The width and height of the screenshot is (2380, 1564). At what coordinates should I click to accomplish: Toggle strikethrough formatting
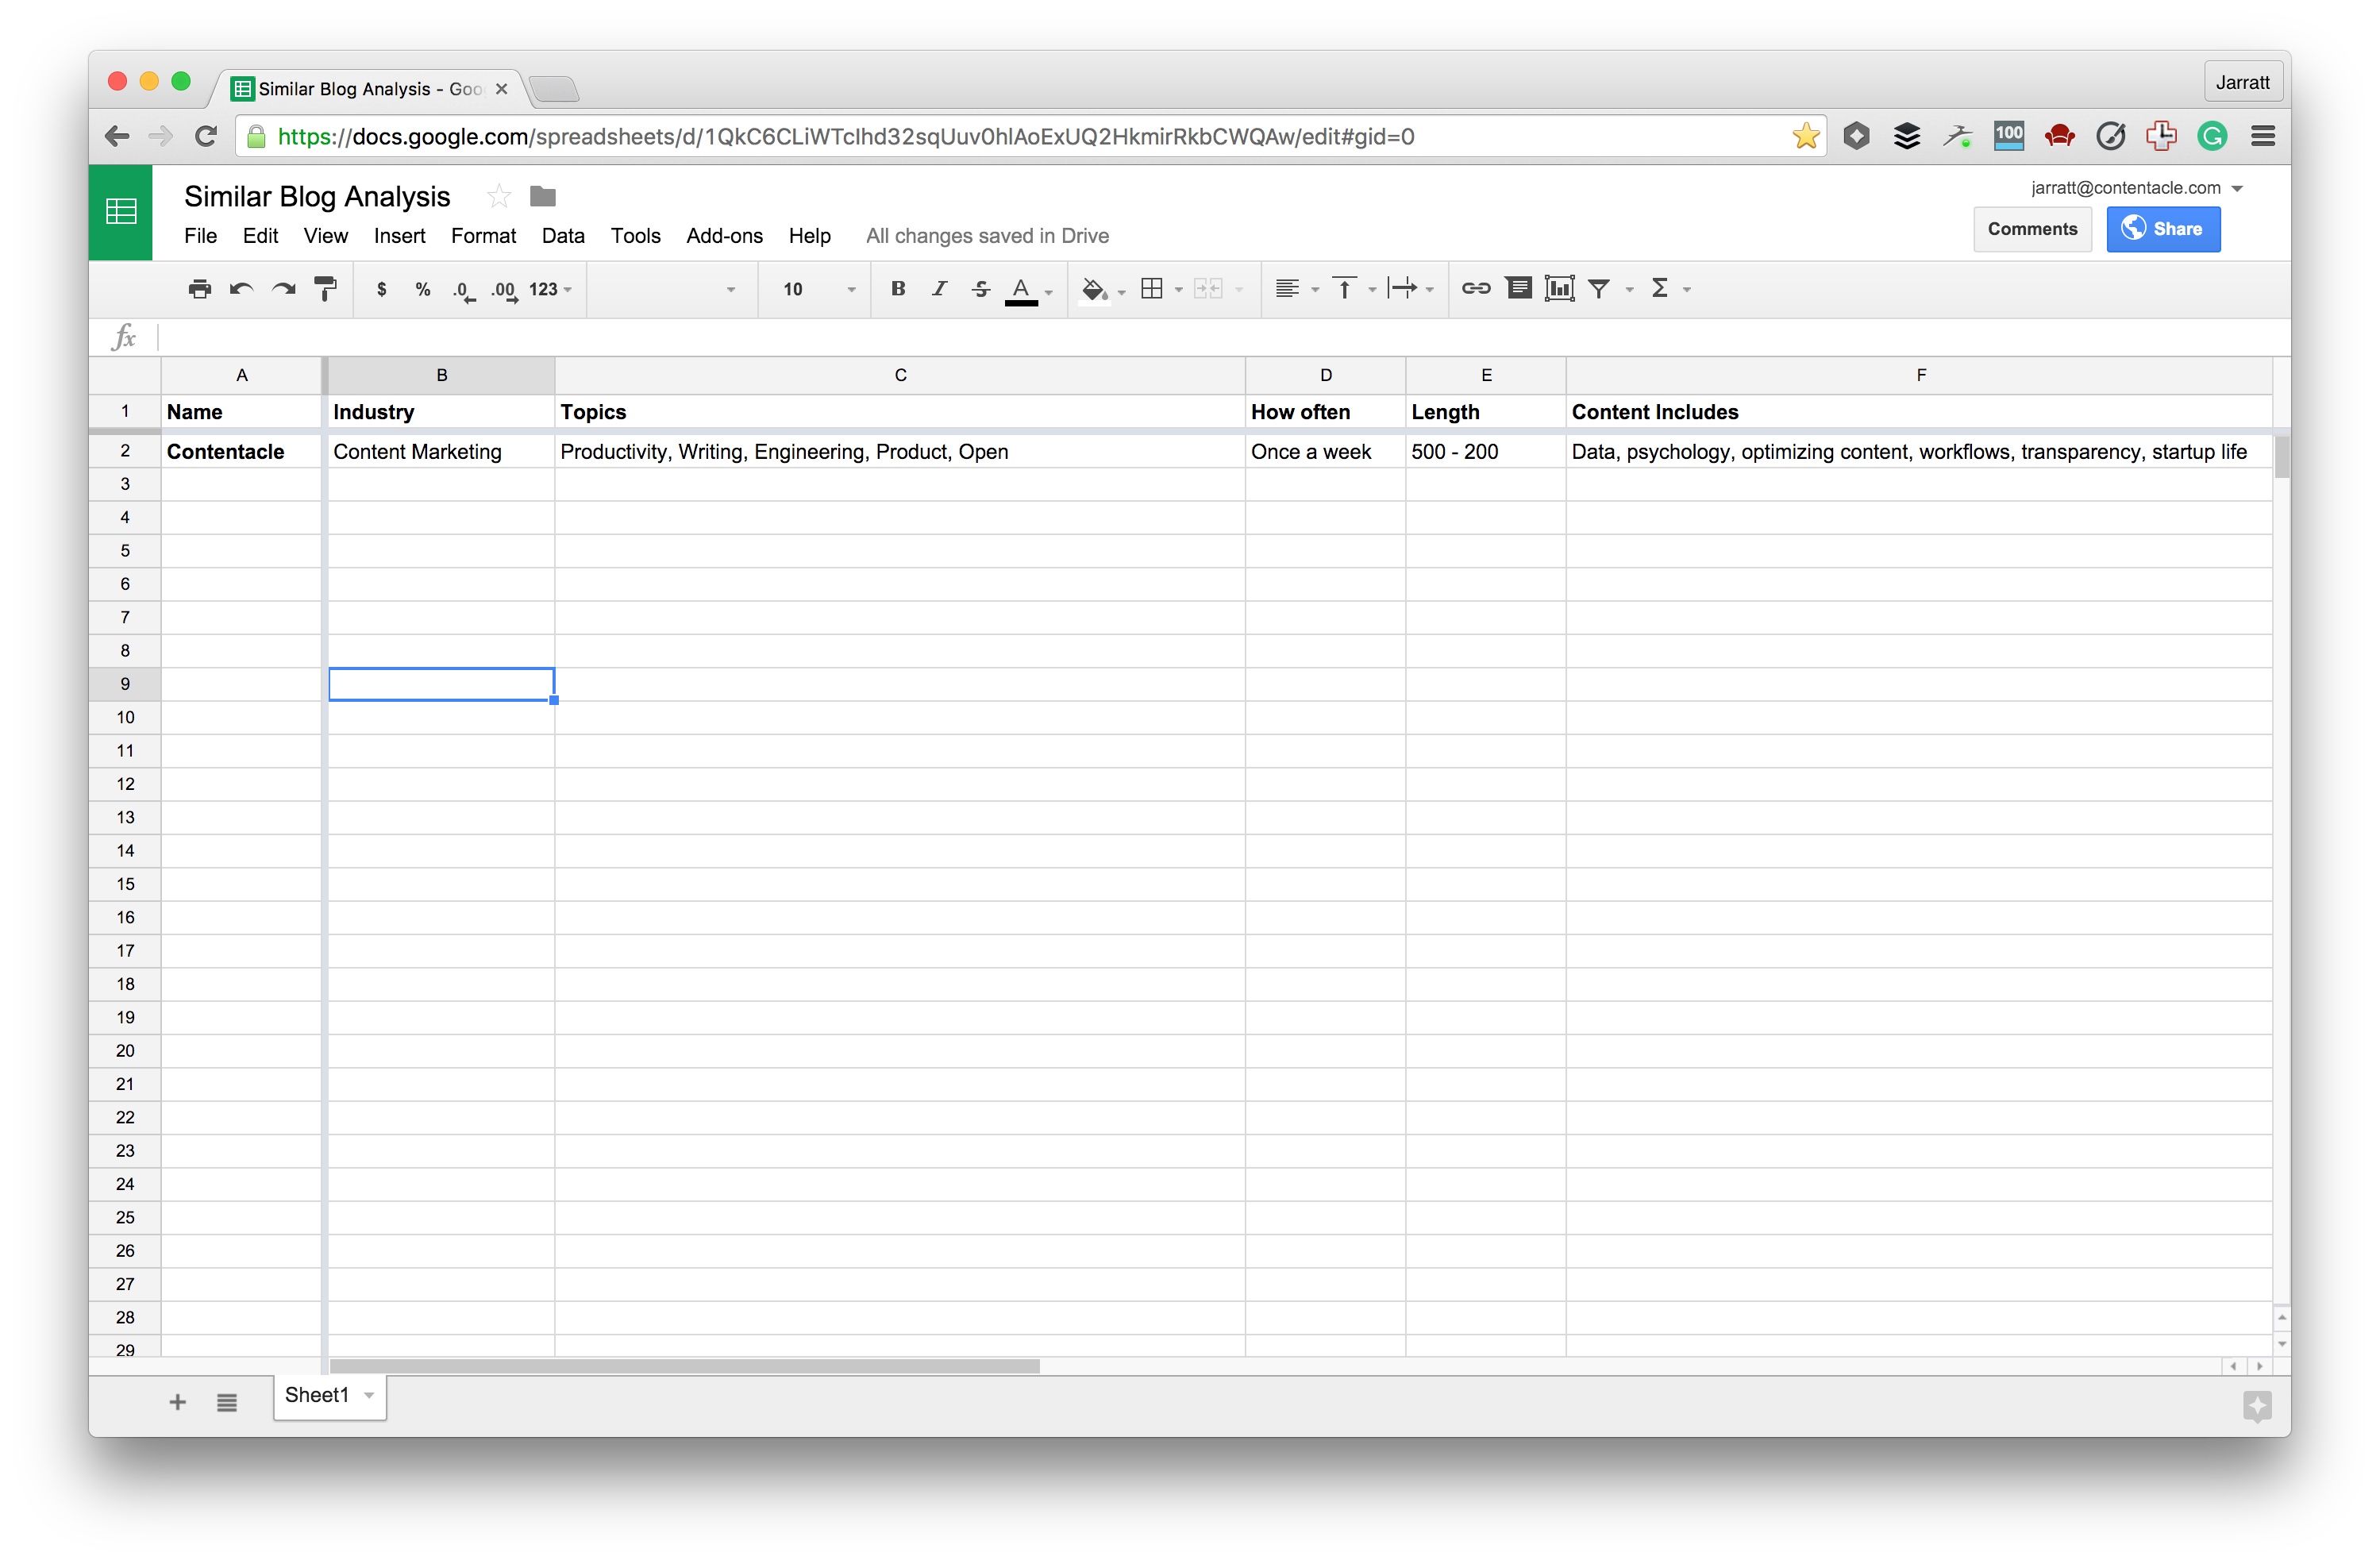coord(981,289)
